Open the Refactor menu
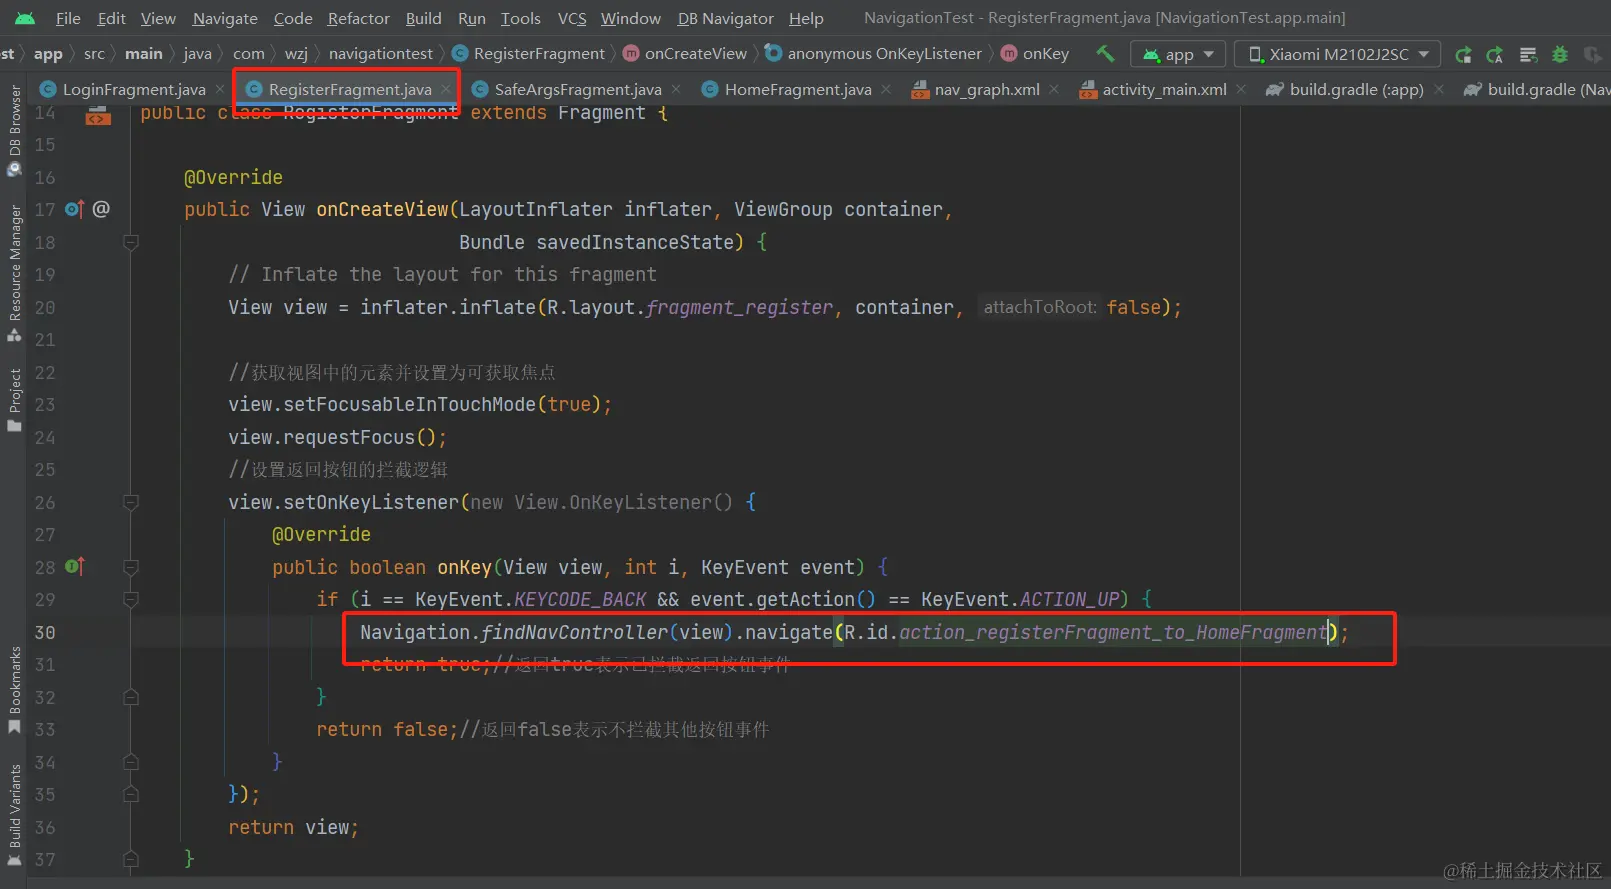The height and width of the screenshot is (889, 1611). (359, 19)
